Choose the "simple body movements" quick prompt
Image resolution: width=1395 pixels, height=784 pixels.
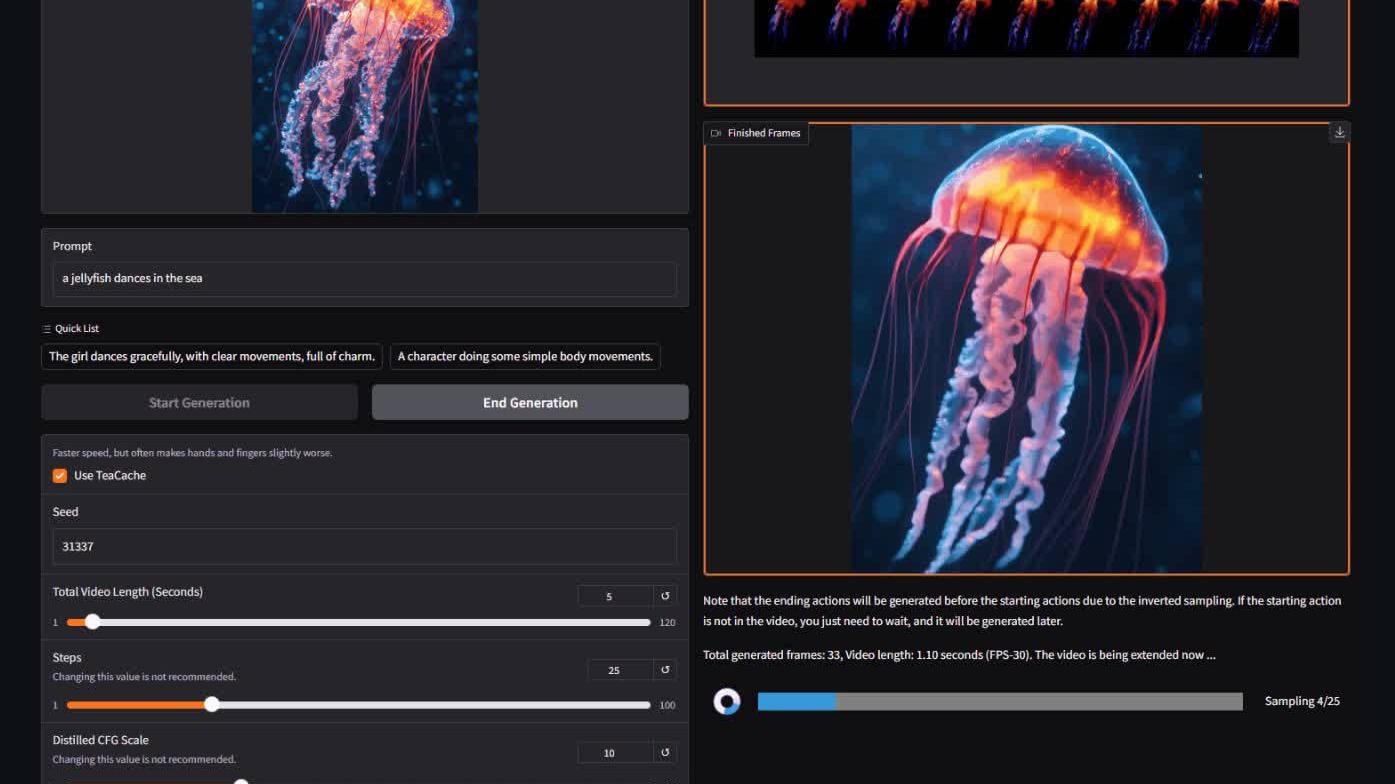click(x=525, y=356)
